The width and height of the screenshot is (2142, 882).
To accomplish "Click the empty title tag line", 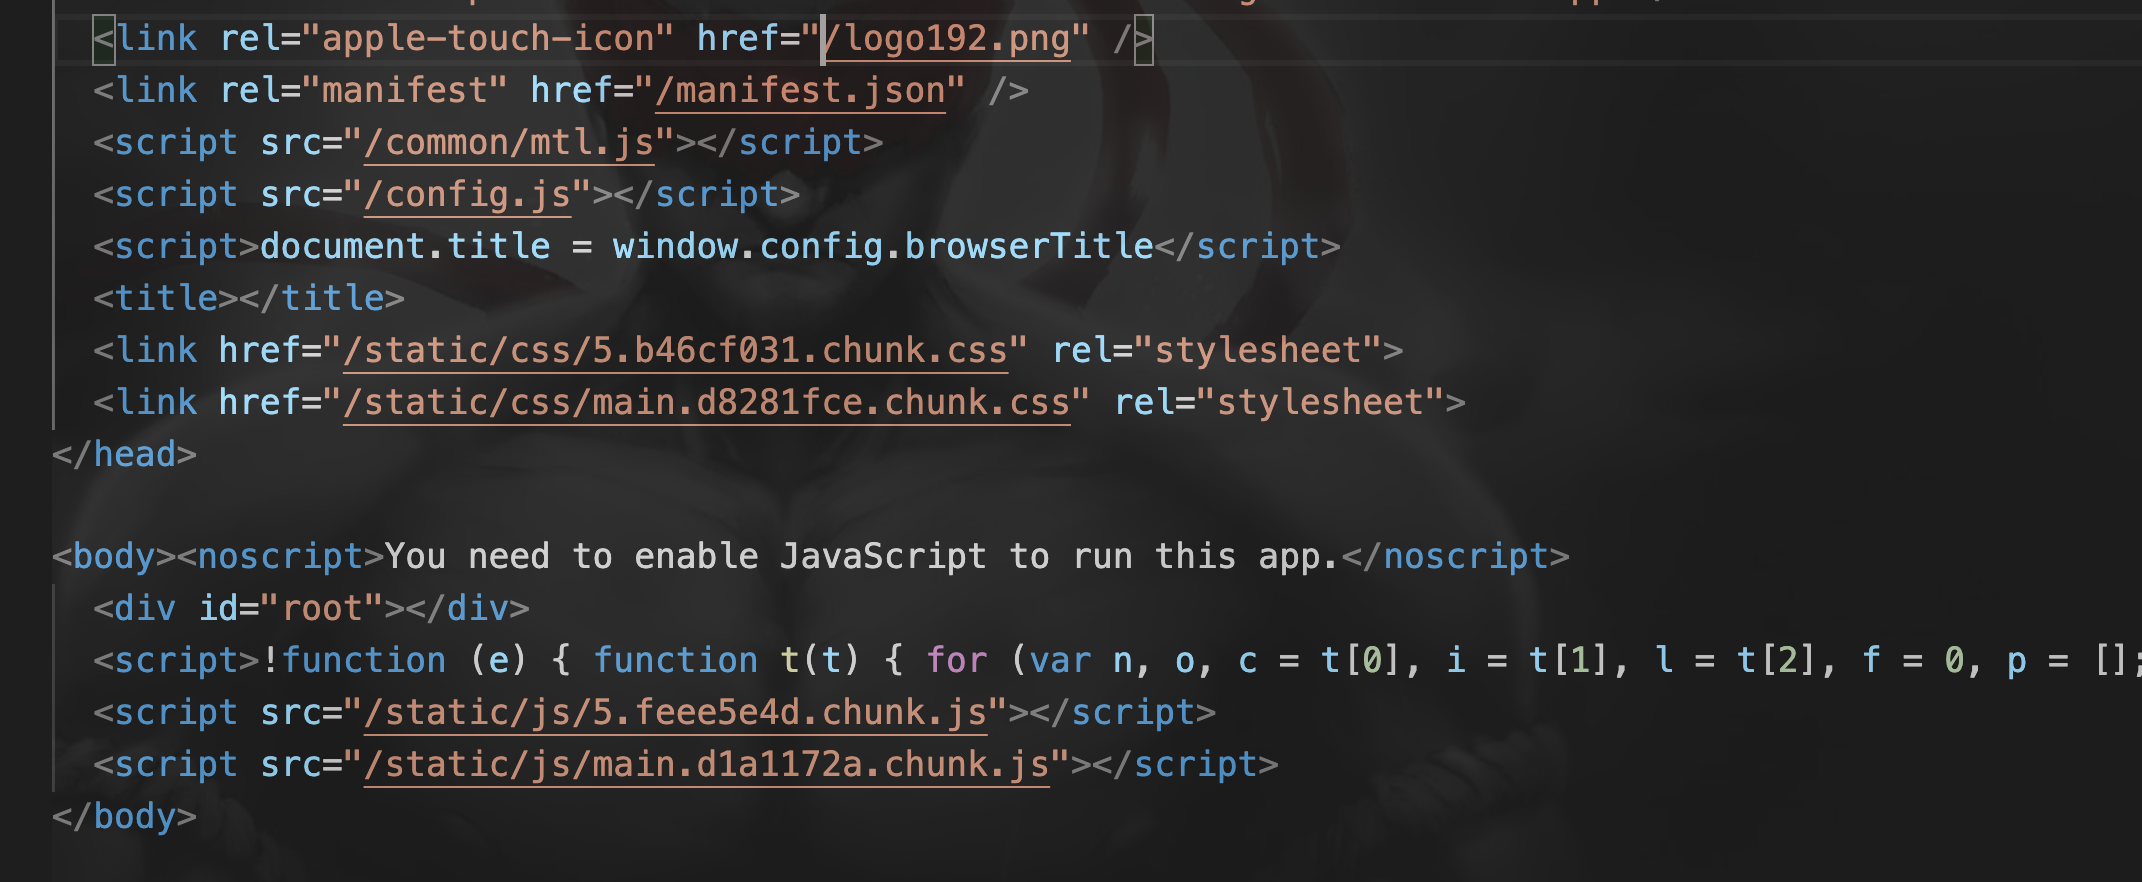I will [x=249, y=299].
